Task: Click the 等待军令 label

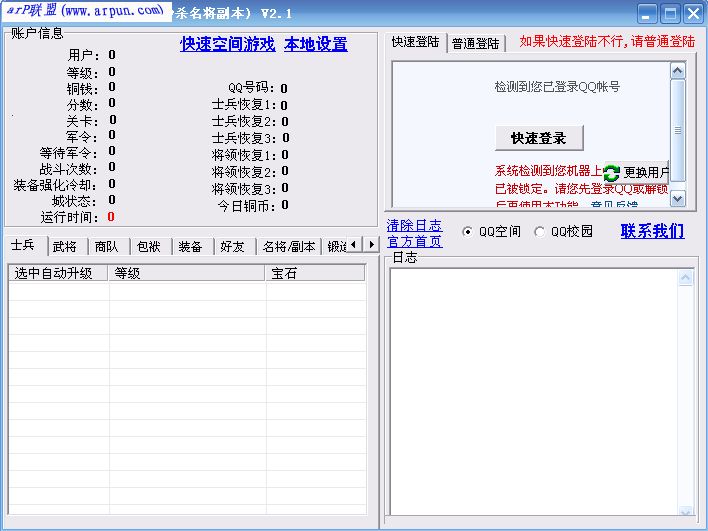Action: [x=68, y=153]
